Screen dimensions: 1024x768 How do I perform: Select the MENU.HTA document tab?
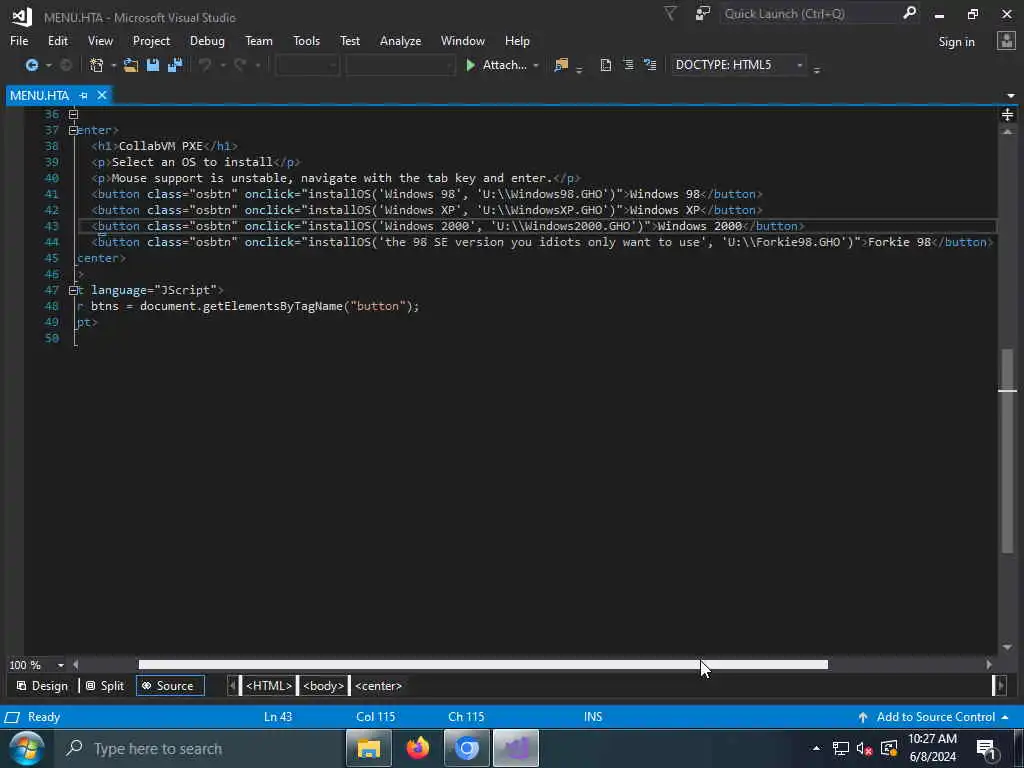coord(39,95)
